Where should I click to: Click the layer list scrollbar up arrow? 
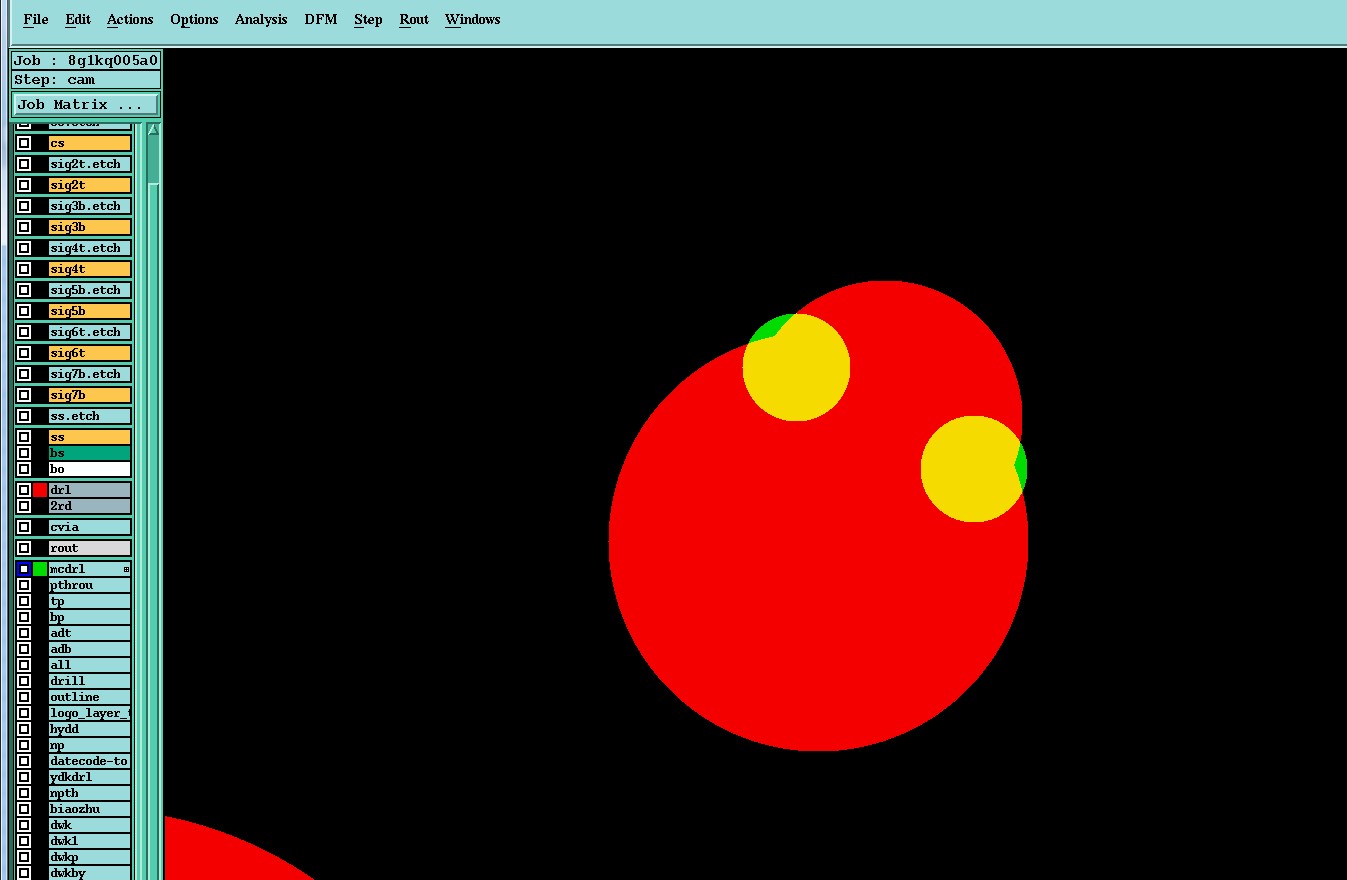pos(153,129)
